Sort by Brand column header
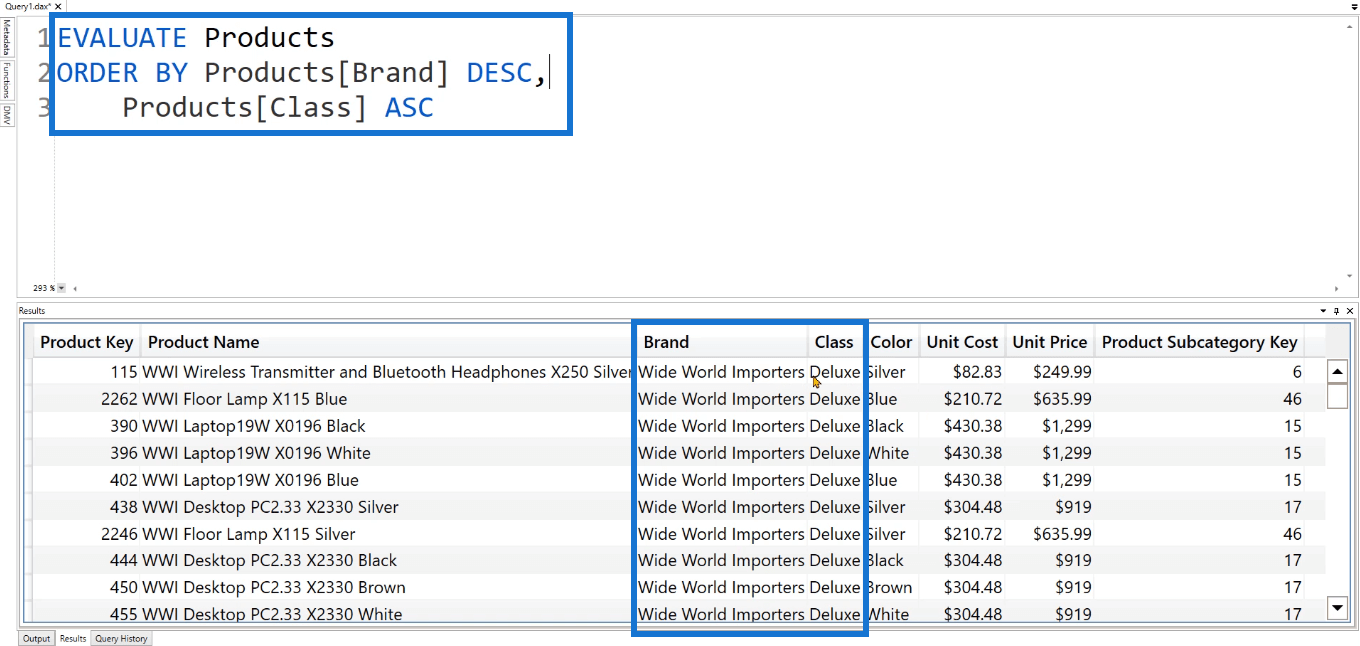This screenshot has height=646, width=1360. pos(722,342)
